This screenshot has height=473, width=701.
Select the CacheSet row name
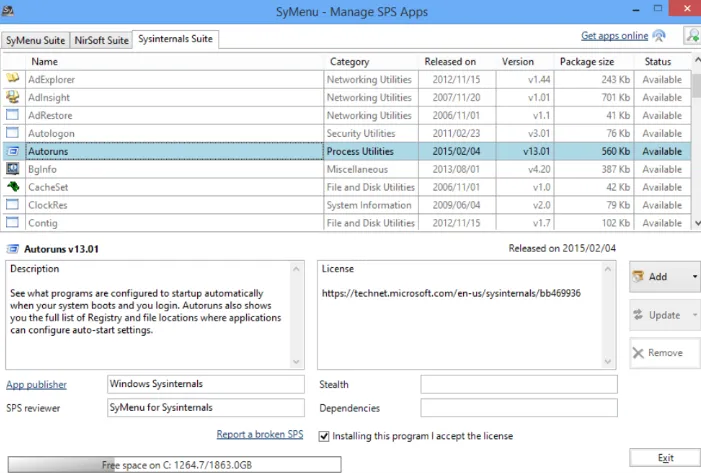48,187
